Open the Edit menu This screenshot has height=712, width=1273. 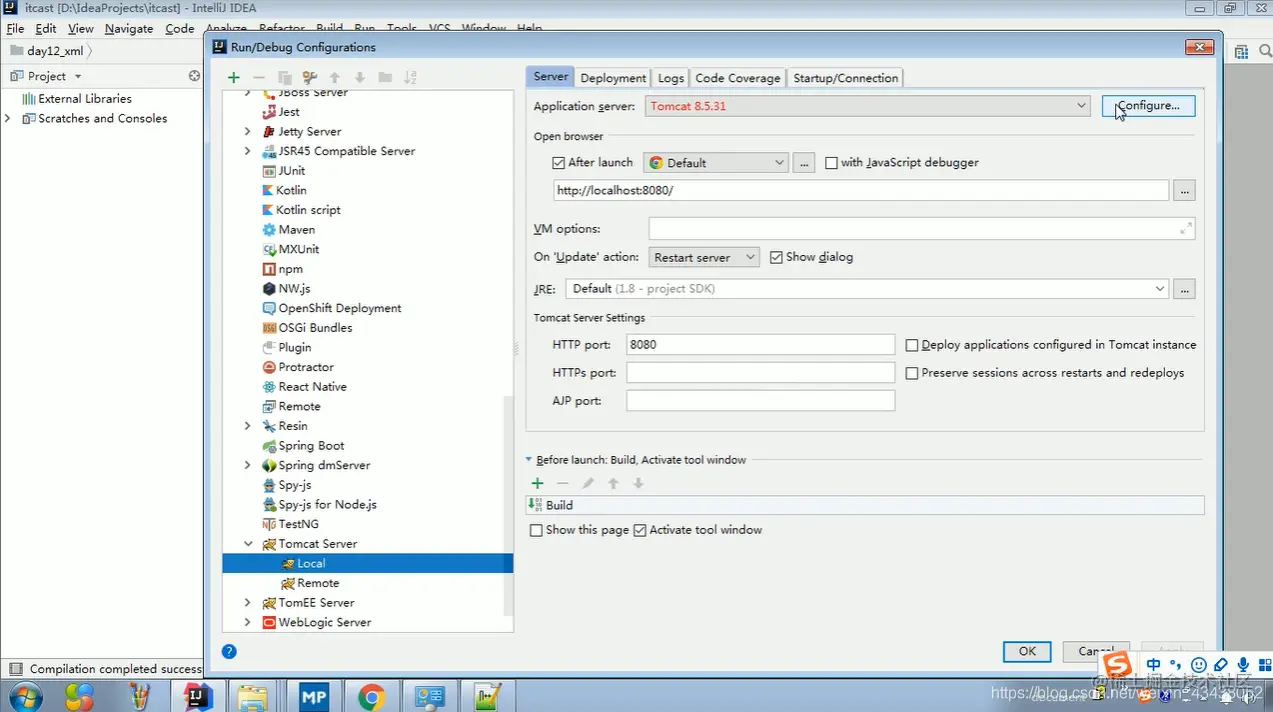coord(46,28)
